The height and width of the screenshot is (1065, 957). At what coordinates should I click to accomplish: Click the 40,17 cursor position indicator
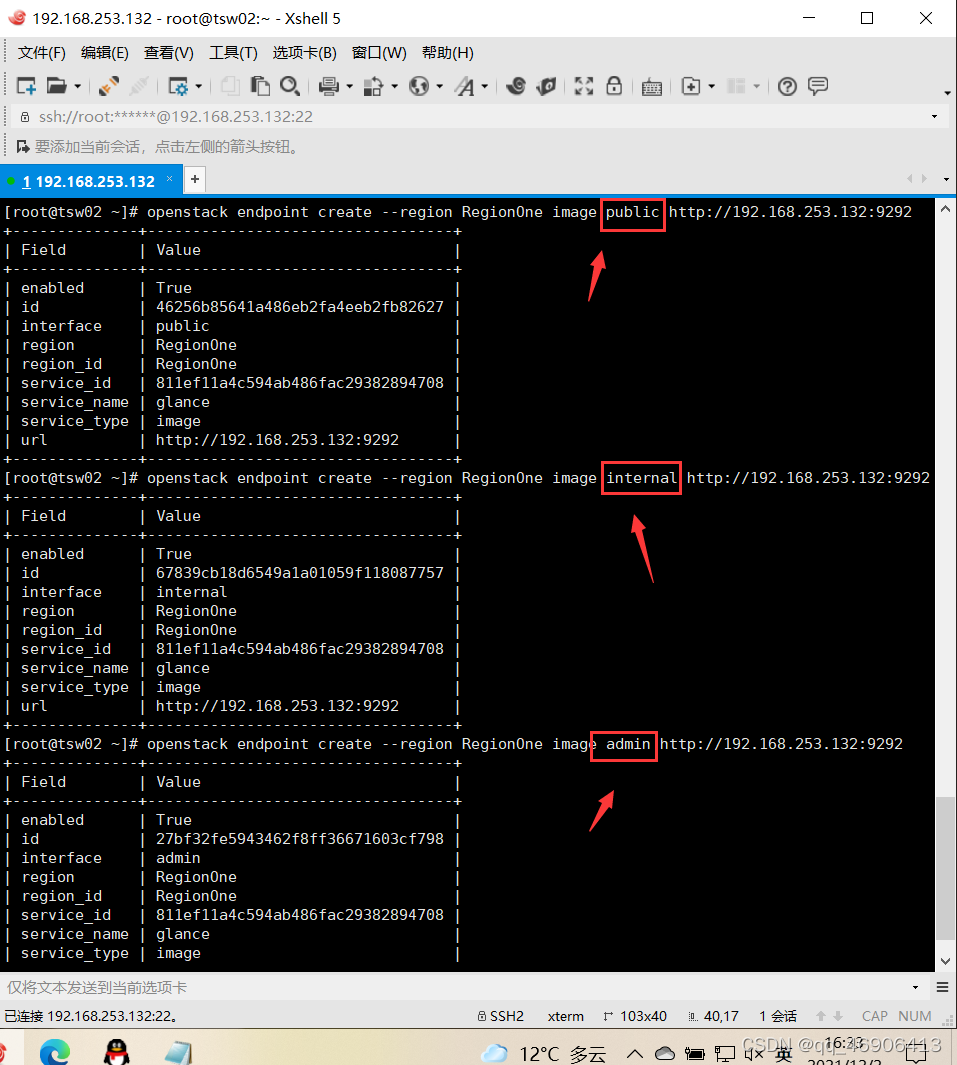coord(714,1016)
